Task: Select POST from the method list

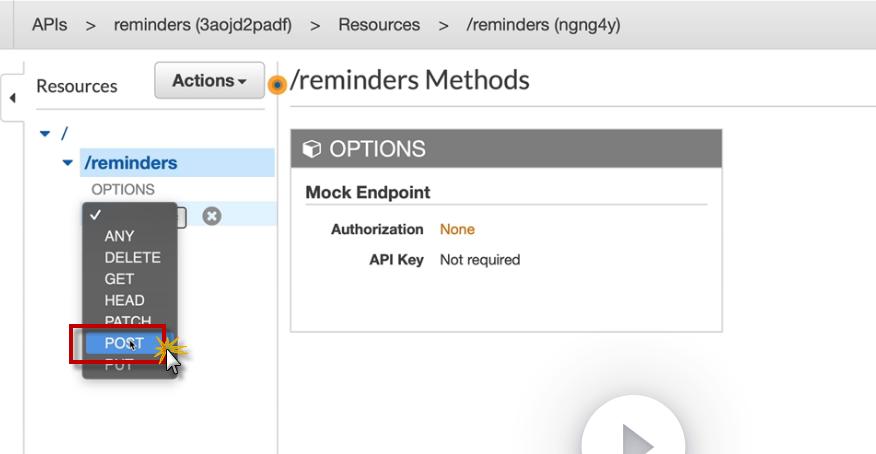Action: coord(124,343)
